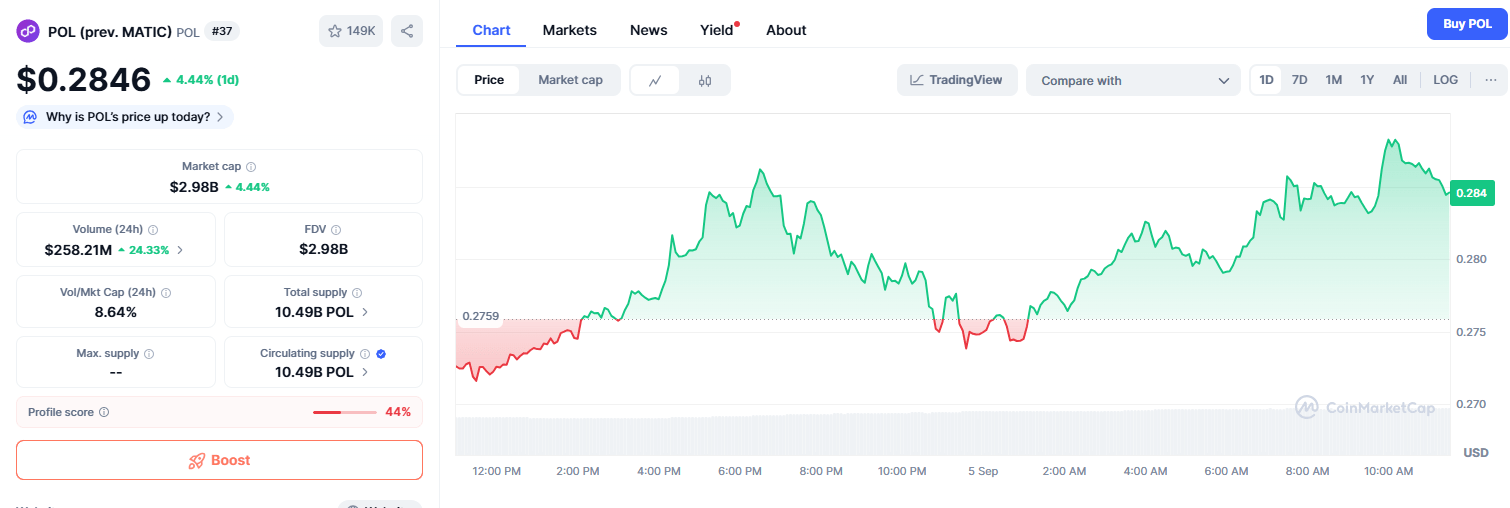Screen dimensions: 1510x508
Task: Open Why is POL's price up today link
Action: pos(125,117)
